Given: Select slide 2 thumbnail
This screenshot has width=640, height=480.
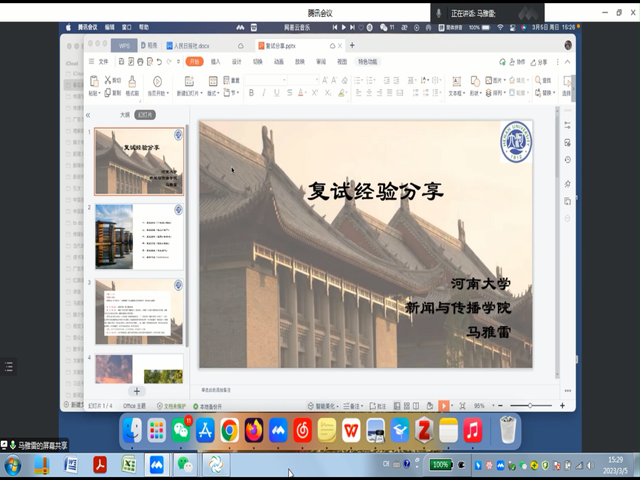Looking at the screenshot, I should (139, 236).
